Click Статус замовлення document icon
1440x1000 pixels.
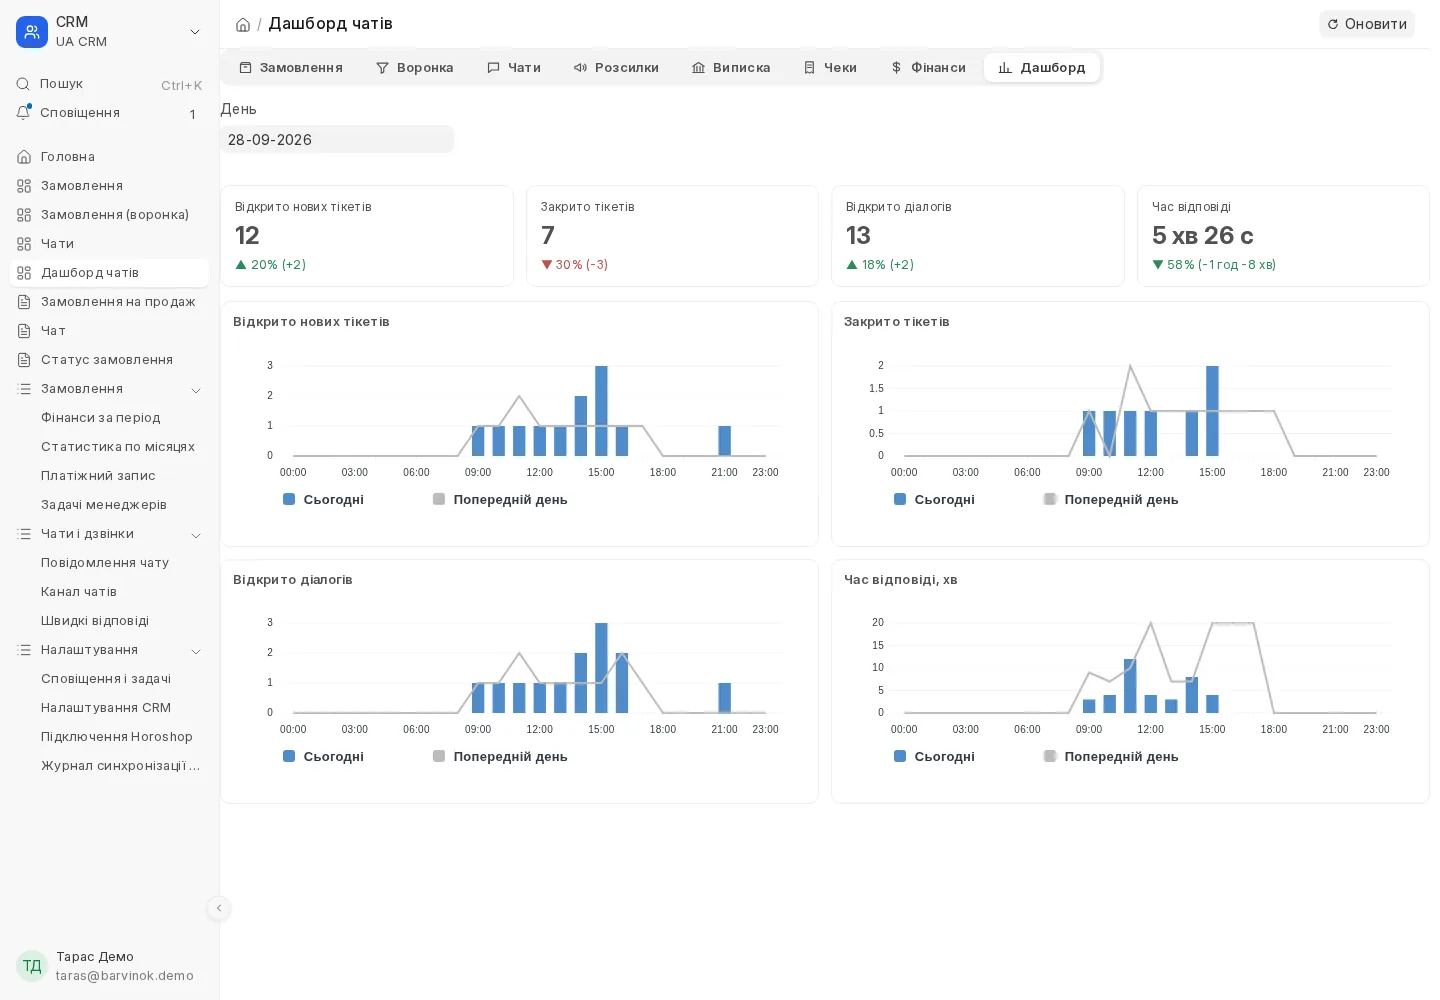(24, 360)
